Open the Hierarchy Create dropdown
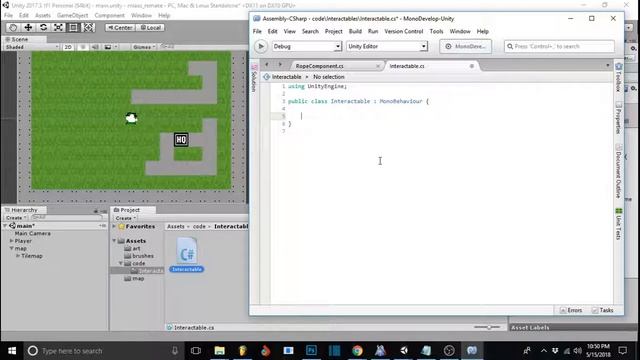The image size is (640, 360). click(x=16, y=218)
